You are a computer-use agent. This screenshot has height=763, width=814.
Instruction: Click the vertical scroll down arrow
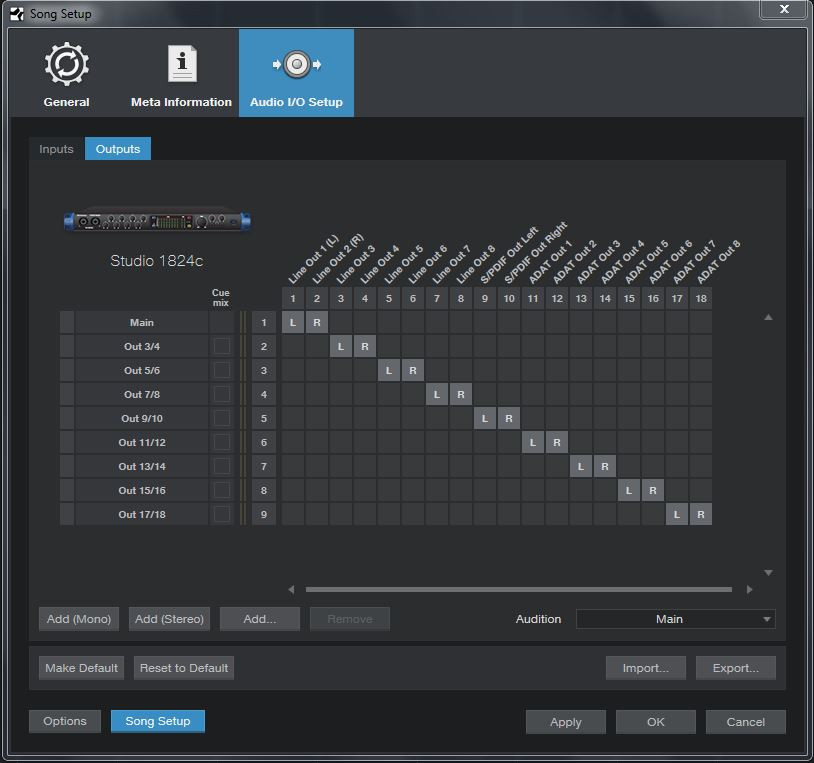pos(768,573)
